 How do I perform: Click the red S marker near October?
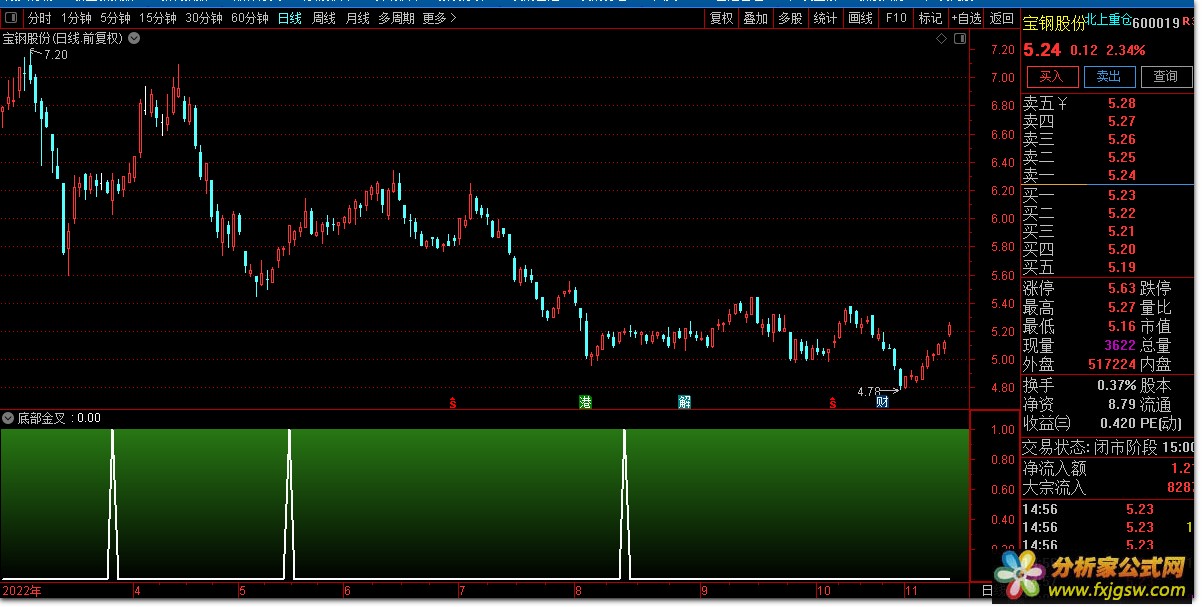tap(832, 403)
